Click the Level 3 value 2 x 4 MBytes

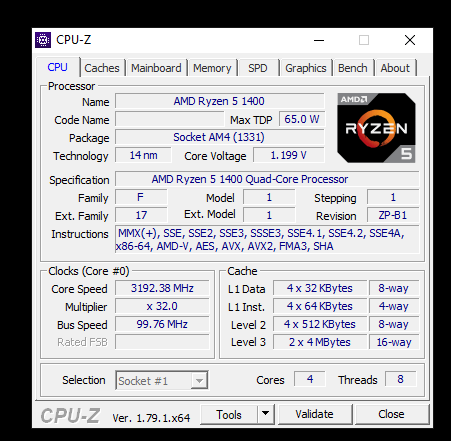point(320,342)
